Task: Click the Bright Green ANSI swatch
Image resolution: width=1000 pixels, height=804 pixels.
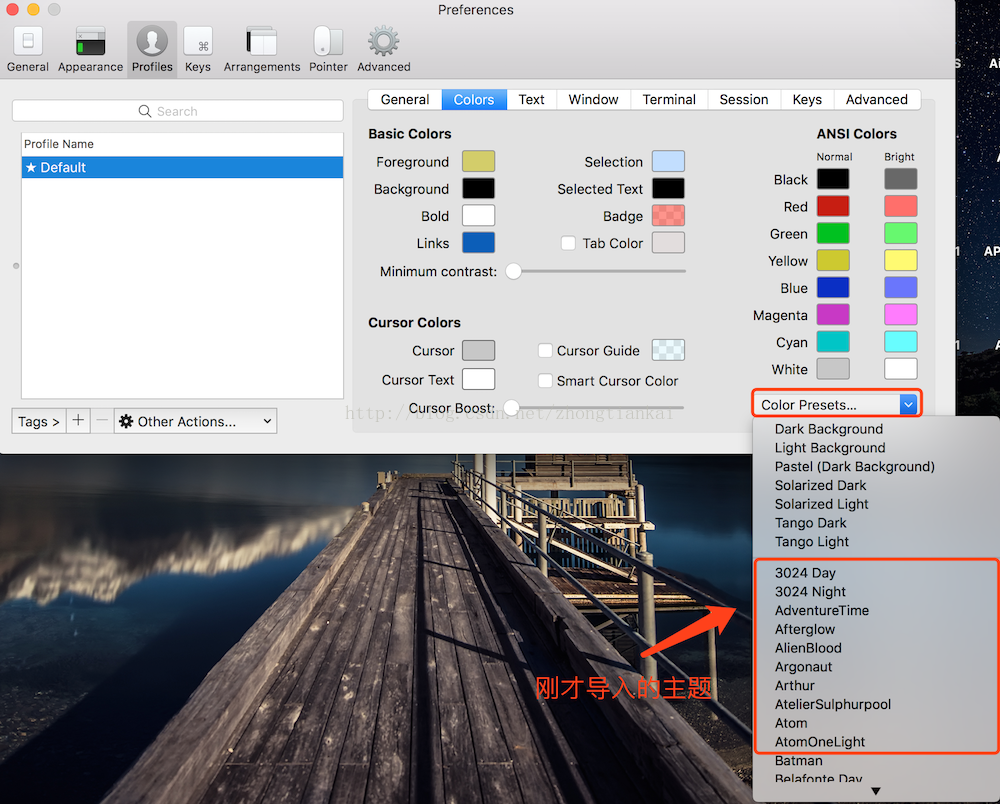Action: pos(901,233)
